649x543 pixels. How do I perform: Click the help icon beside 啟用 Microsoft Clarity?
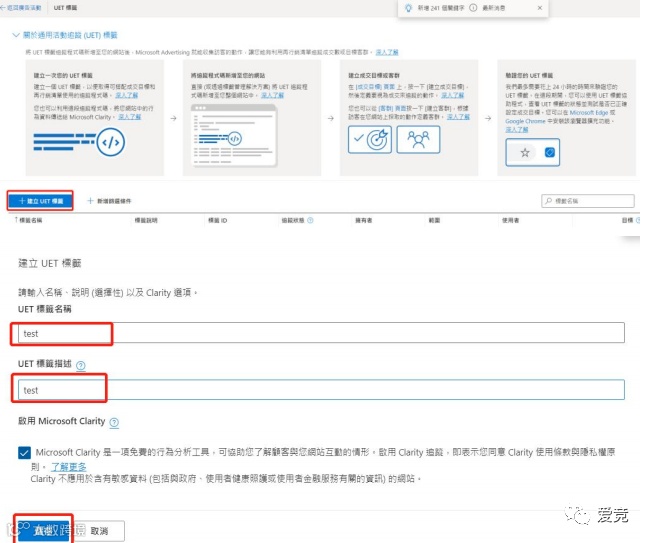[114, 423]
